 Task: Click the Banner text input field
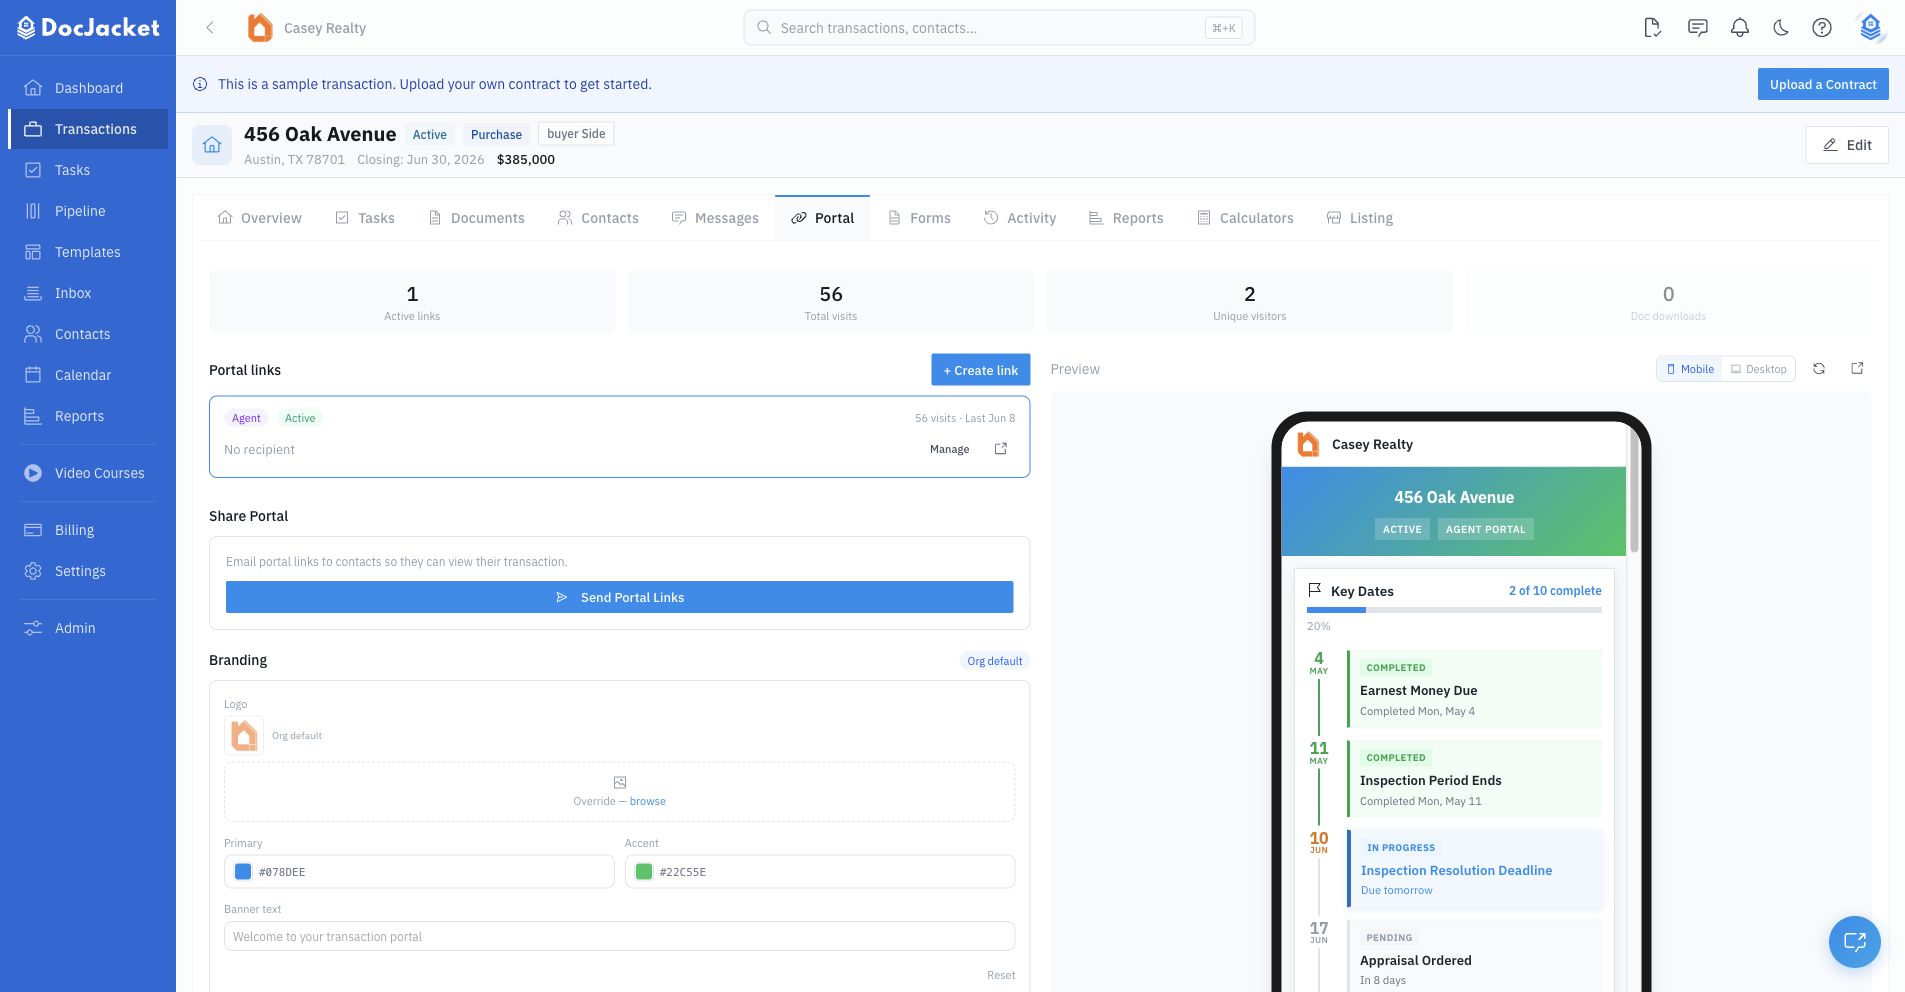pyautogui.click(x=619, y=937)
